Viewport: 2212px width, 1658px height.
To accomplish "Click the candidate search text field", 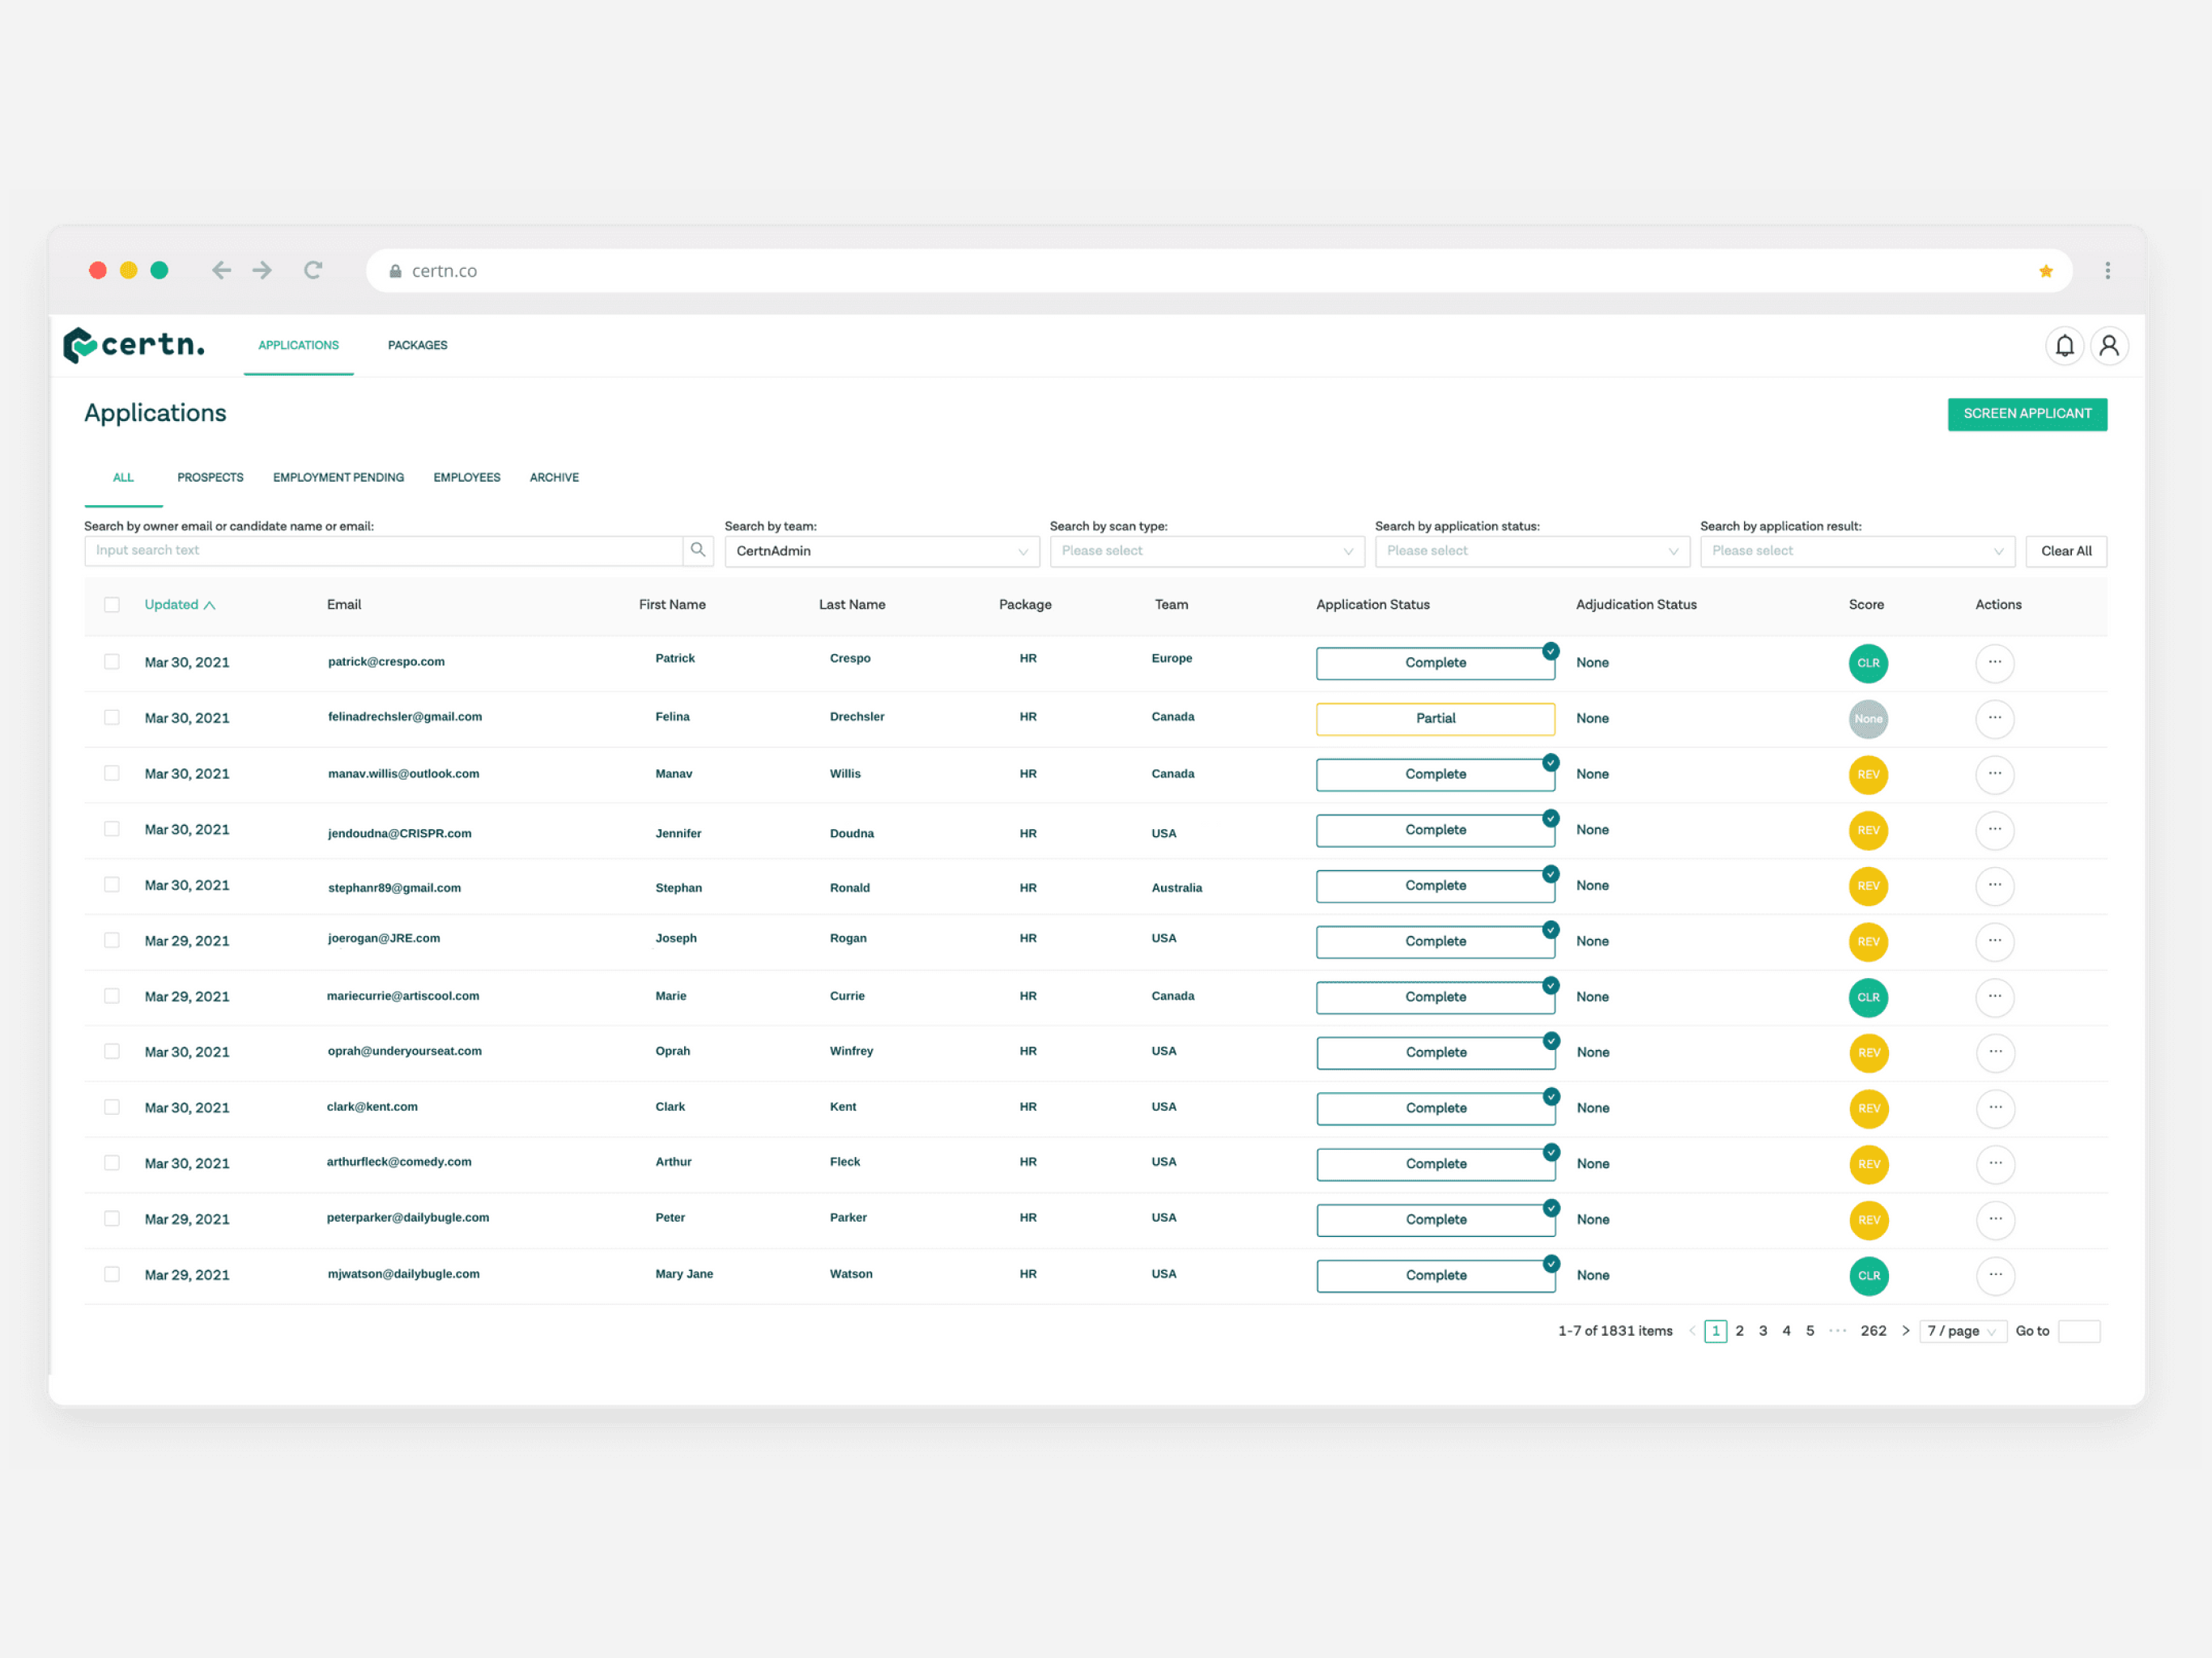I will pyautogui.click(x=384, y=550).
